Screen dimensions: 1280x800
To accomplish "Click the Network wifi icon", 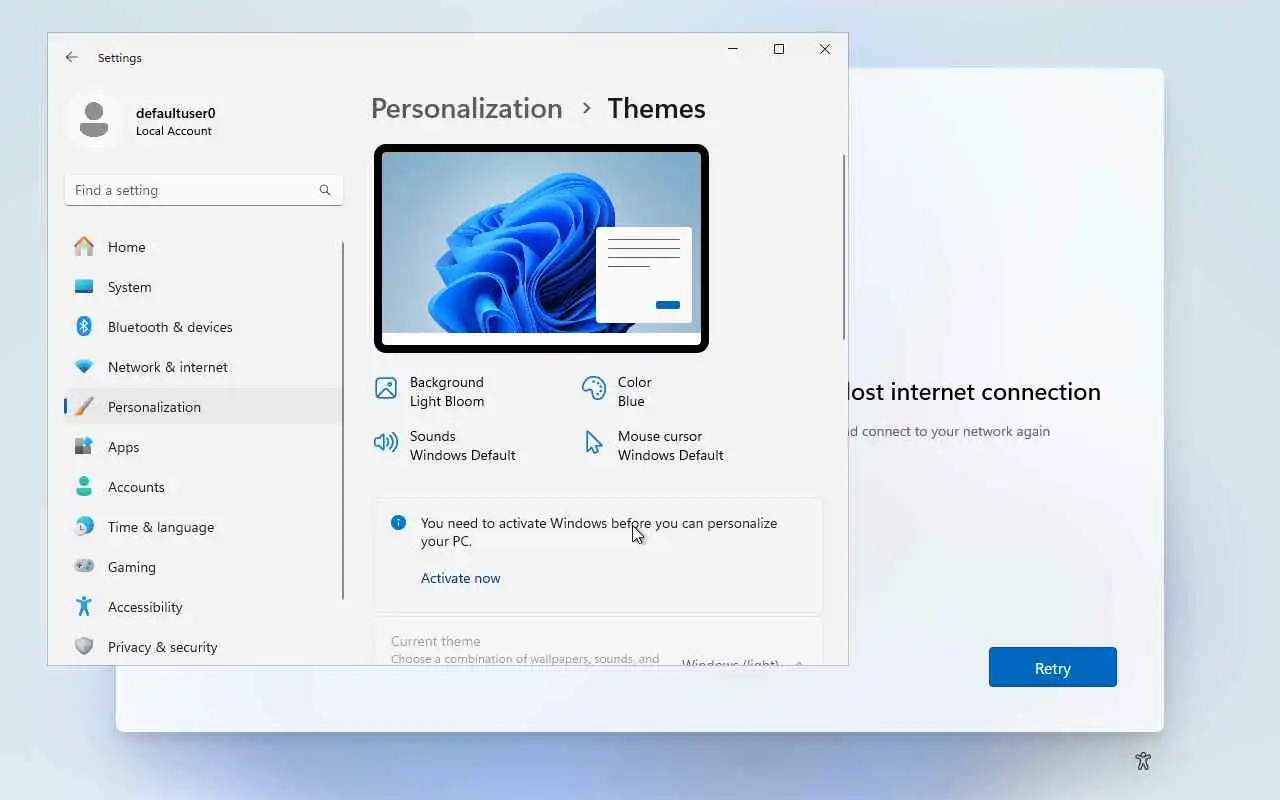I will [84, 367].
